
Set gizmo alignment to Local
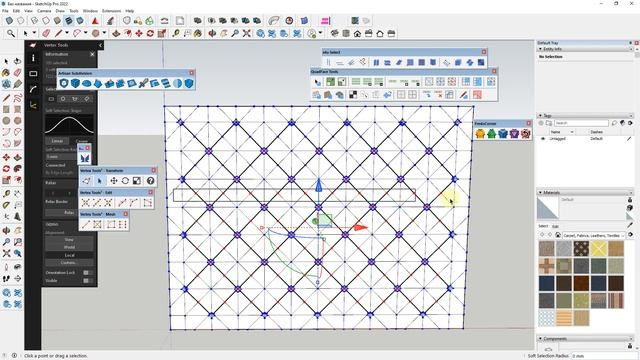tap(69, 255)
